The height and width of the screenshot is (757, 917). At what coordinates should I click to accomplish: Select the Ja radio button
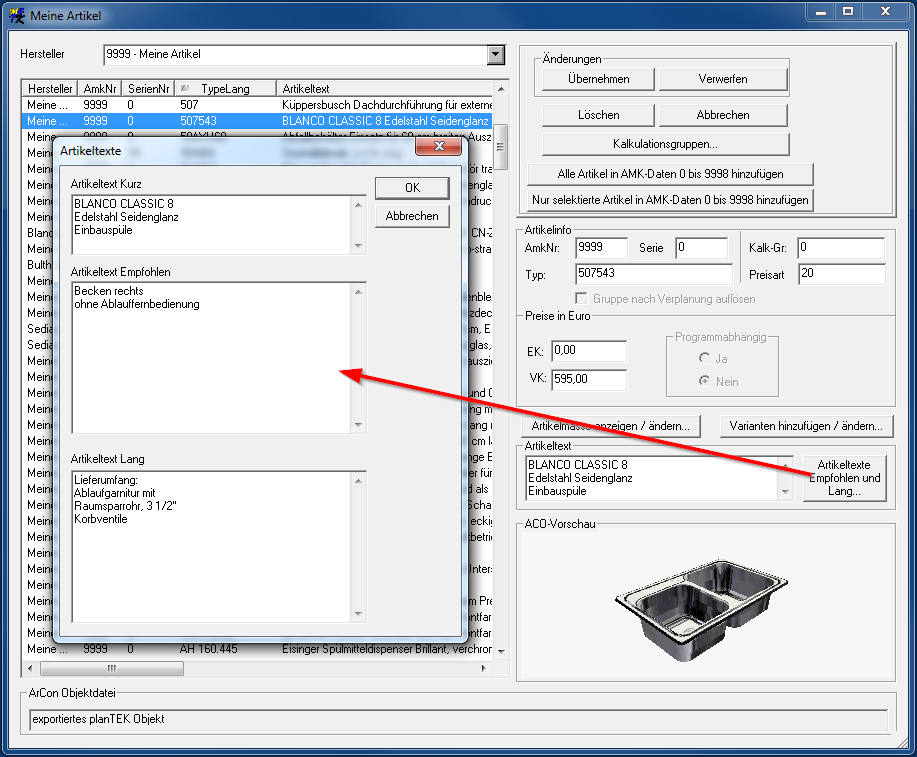coord(705,358)
